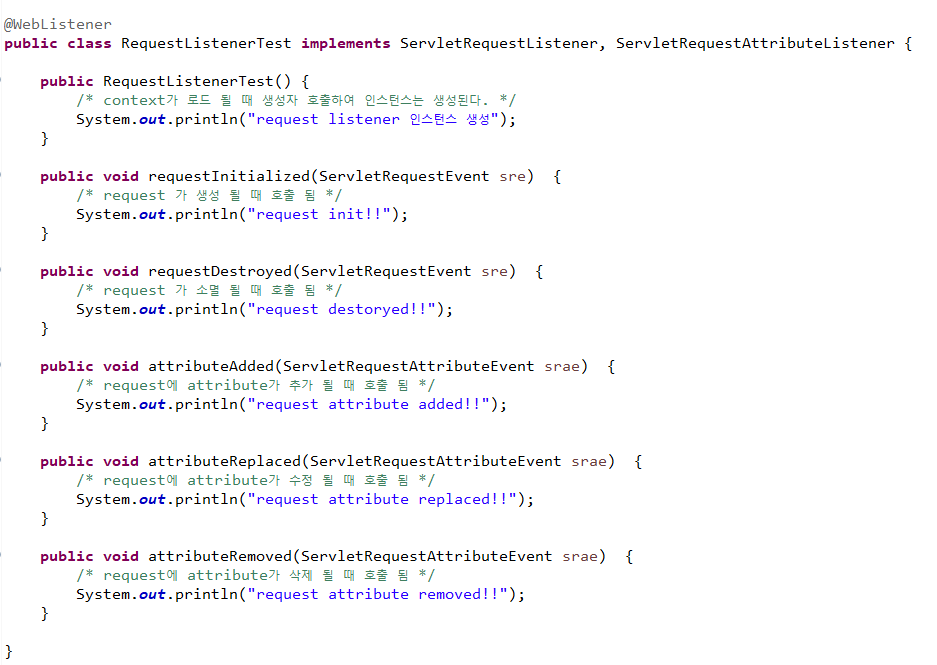This screenshot has width=937, height=665.
Task: Click the requestInitialized method name
Action: coord(229,176)
